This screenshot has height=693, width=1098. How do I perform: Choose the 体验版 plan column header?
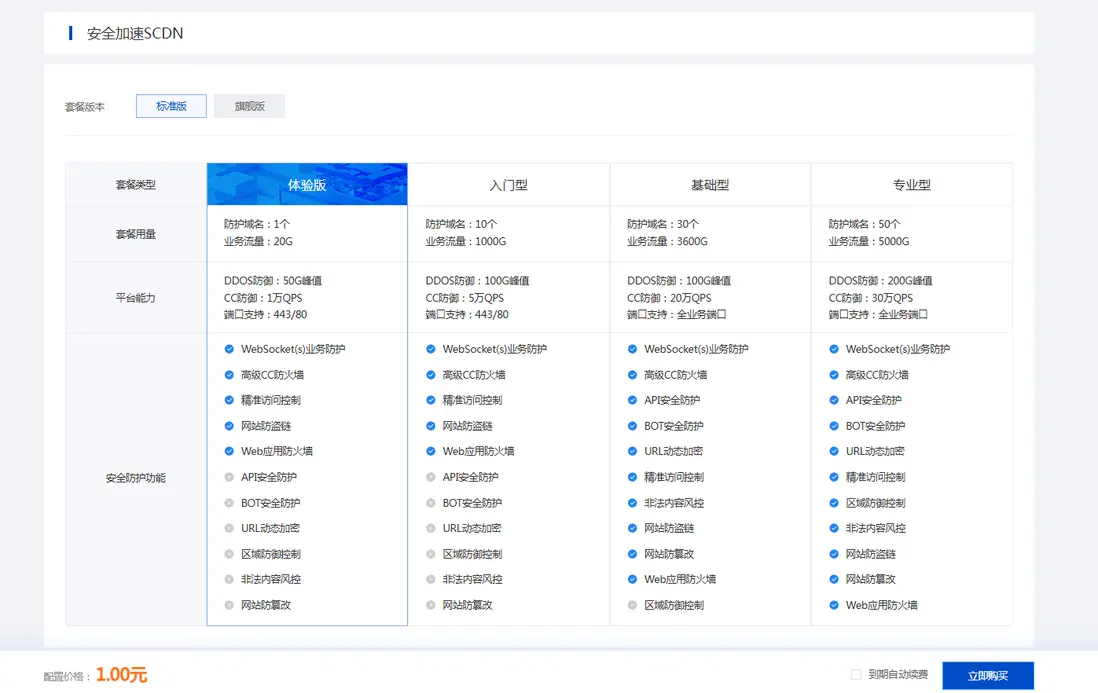pyautogui.click(x=307, y=185)
